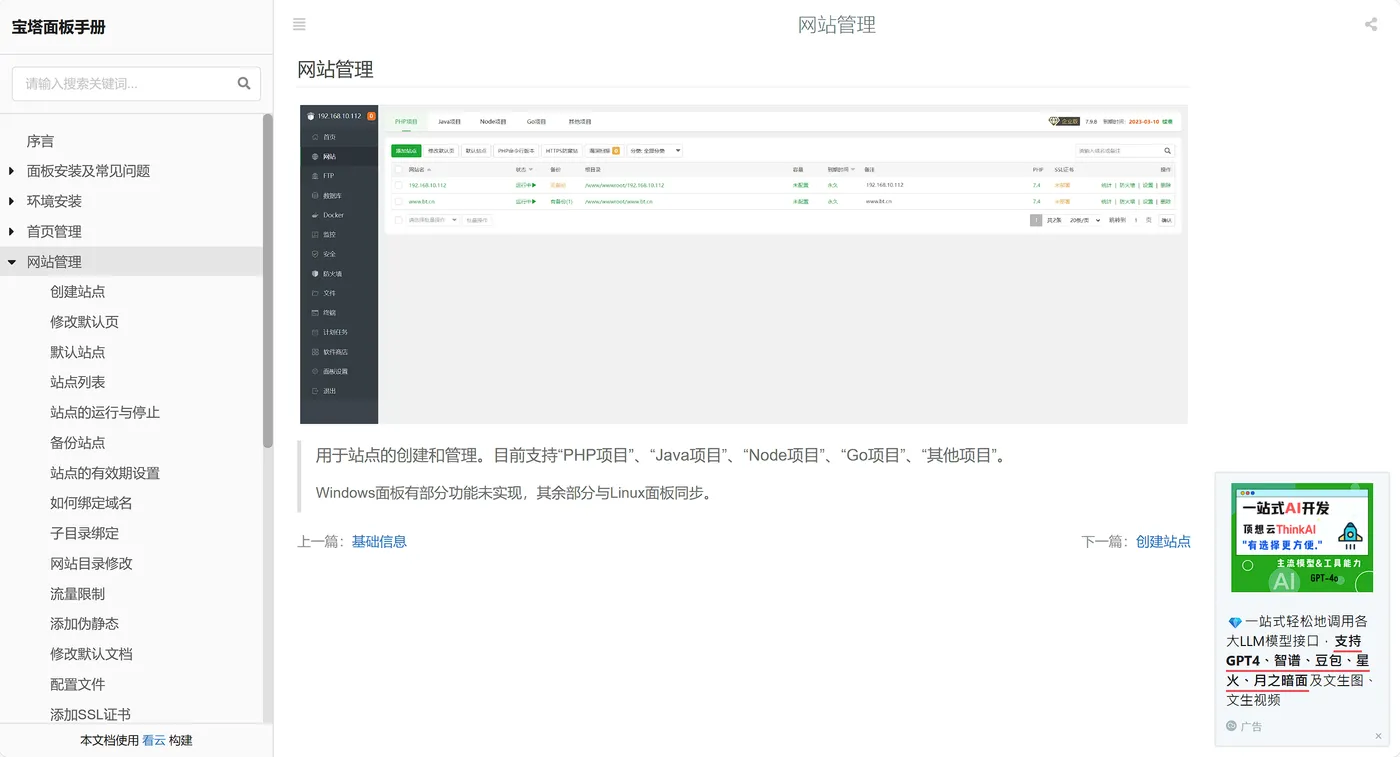Open the 如何绑定域名 page
Screen dimensions: 1400x757
coord(91,503)
